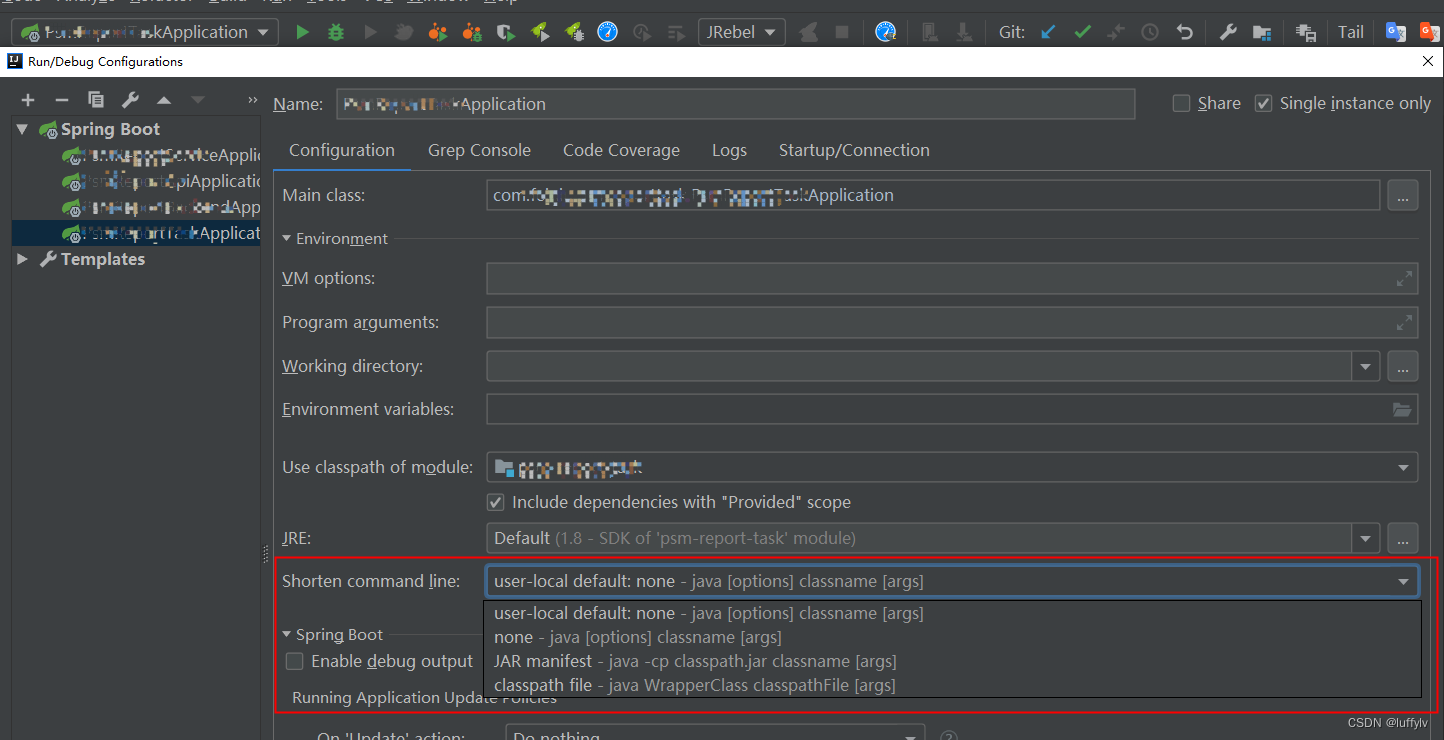The height and width of the screenshot is (740, 1444).
Task: Run application with JRebel rocket icon
Action: coord(540,31)
